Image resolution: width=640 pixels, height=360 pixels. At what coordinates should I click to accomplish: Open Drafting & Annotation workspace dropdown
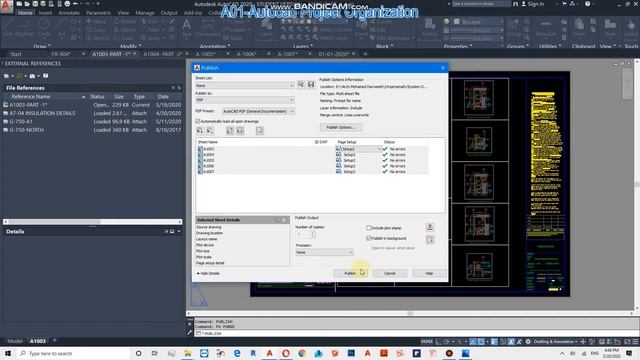[x=555, y=342]
